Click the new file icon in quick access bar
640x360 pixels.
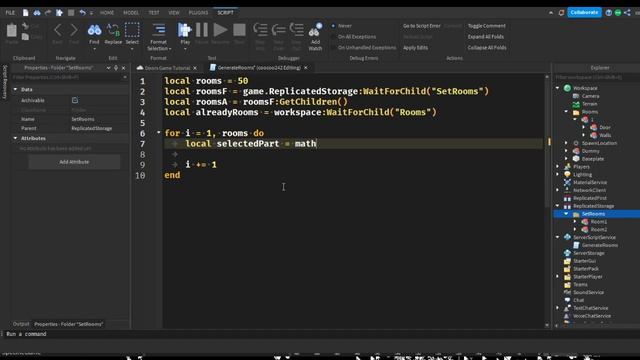[25, 13]
